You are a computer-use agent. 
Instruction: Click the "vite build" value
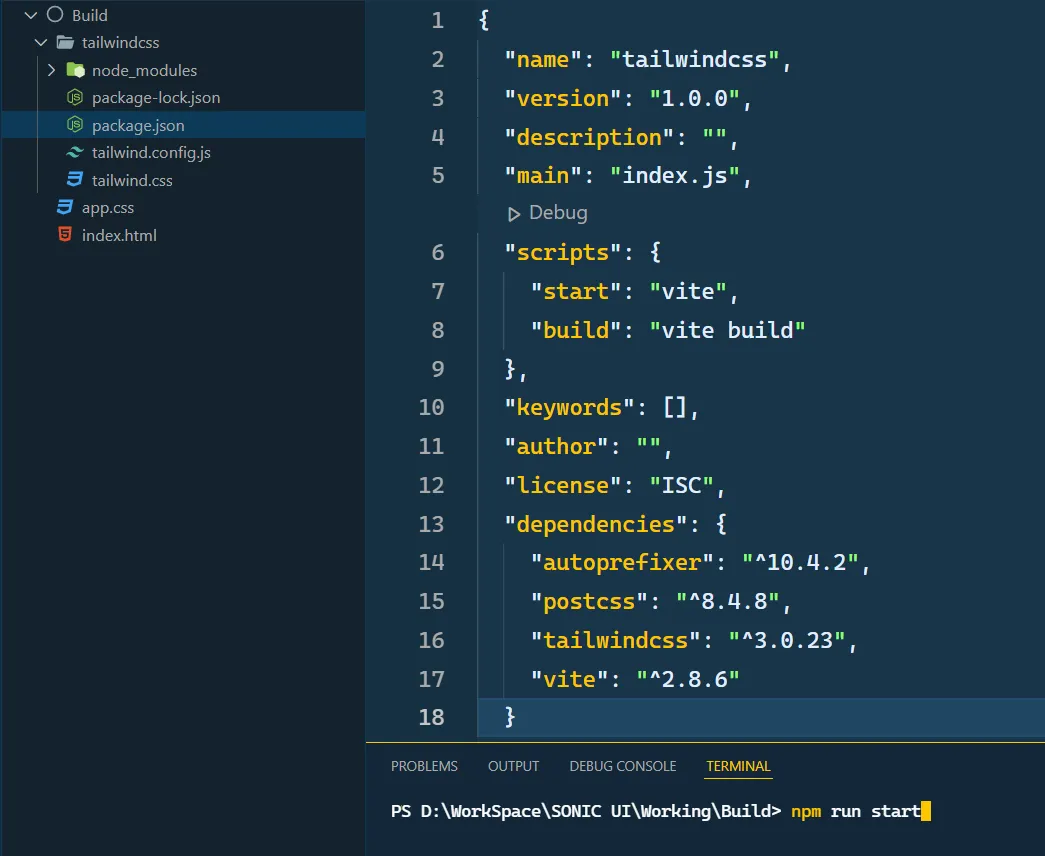pos(727,330)
